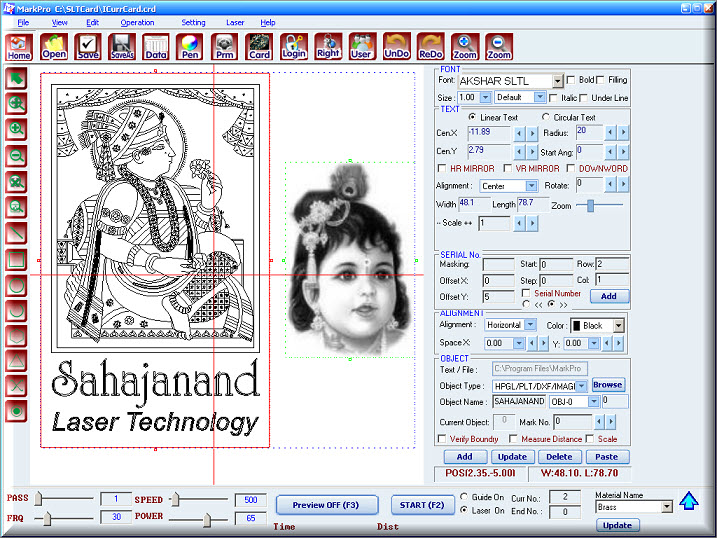This screenshot has width=717, height=538.
Task: Enable the Bold checkbox
Action: (x=571, y=80)
